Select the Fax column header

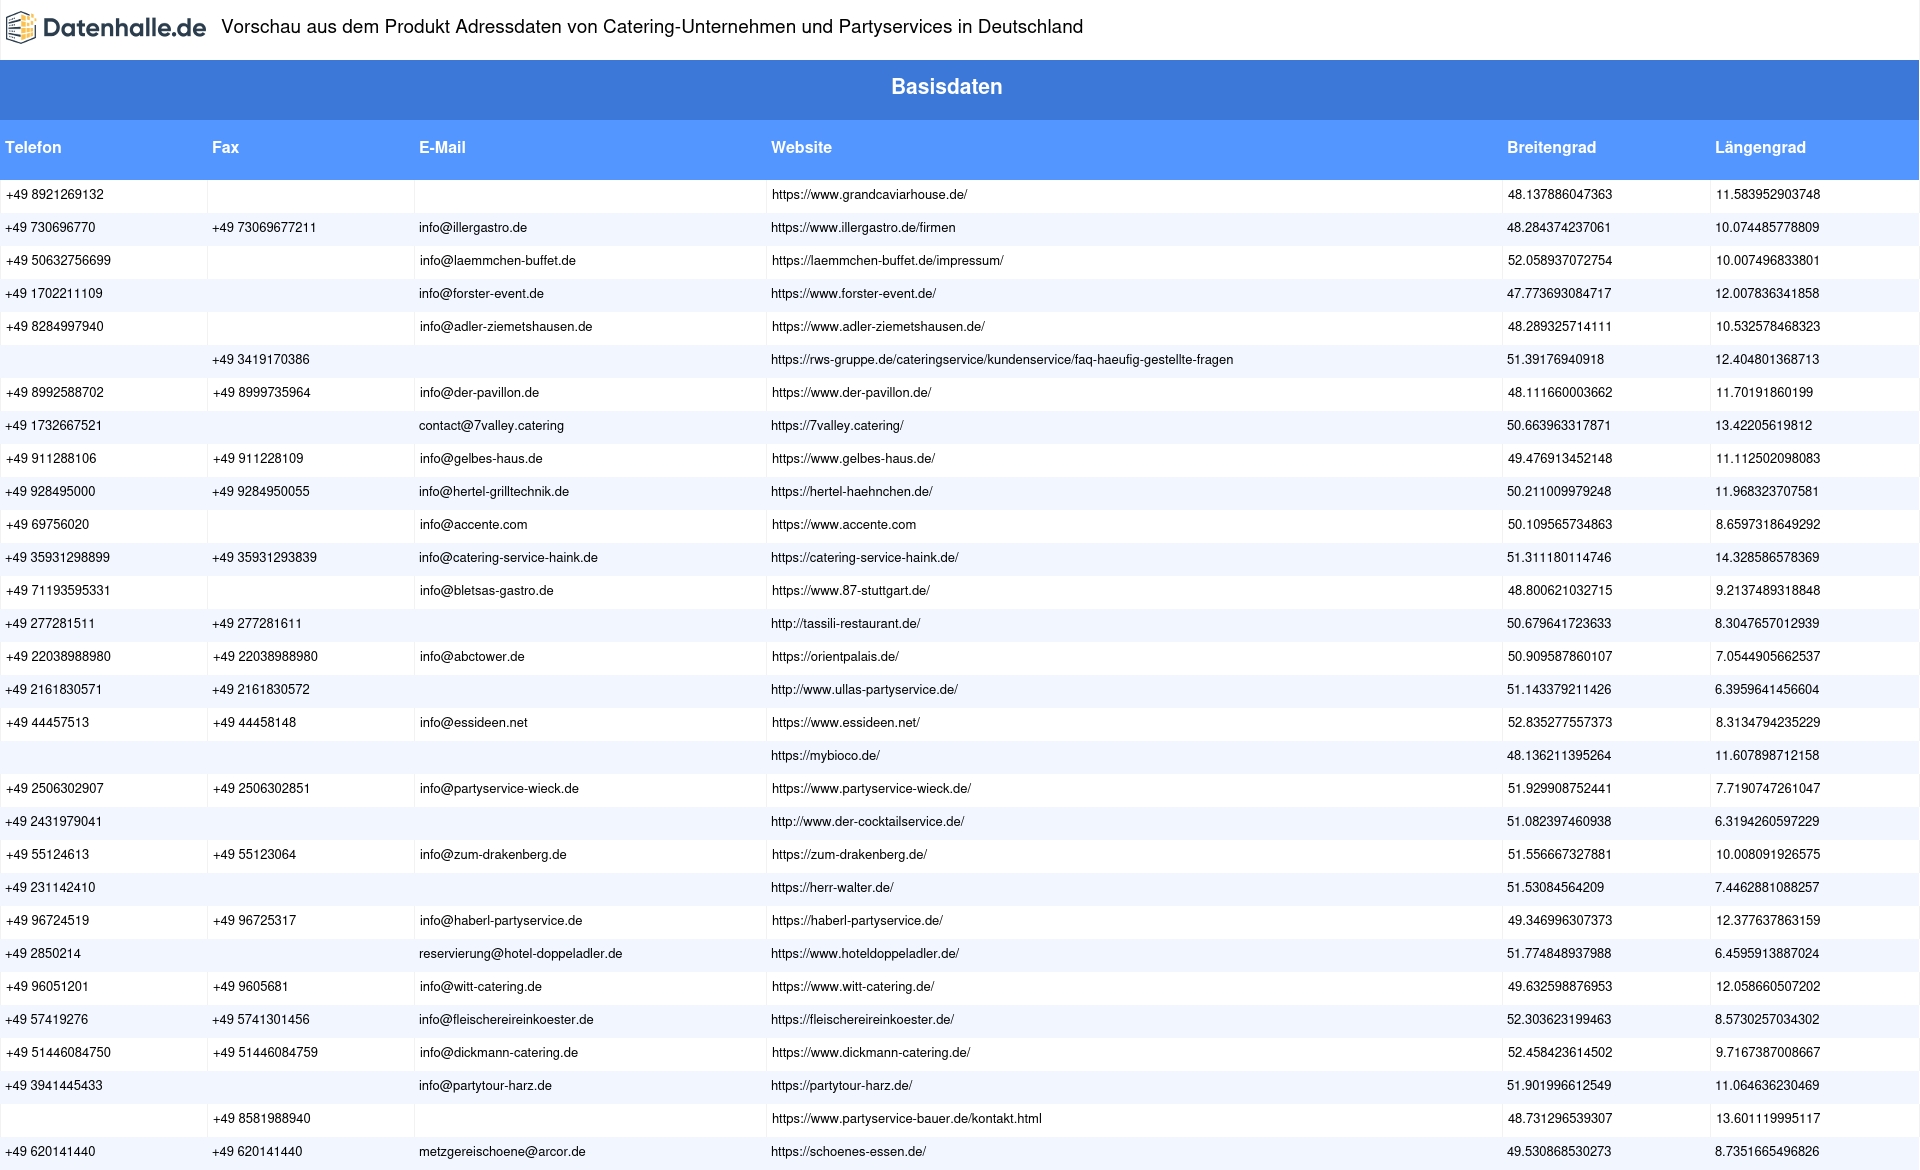[225, 147]
